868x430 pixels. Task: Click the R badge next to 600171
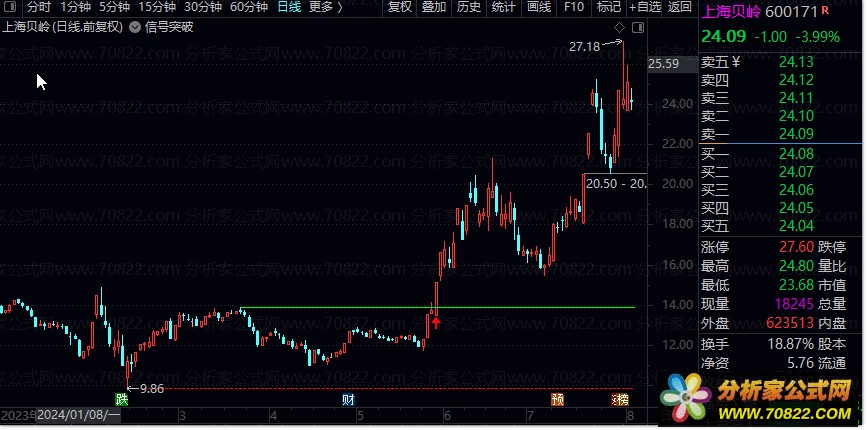click(x=825, y=10)
